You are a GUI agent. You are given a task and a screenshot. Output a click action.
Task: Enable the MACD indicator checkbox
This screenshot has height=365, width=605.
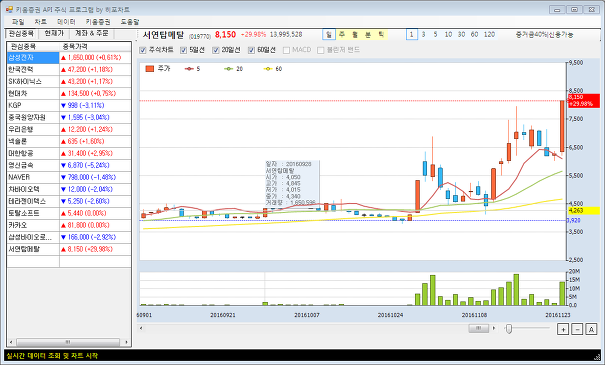(286, 50)
